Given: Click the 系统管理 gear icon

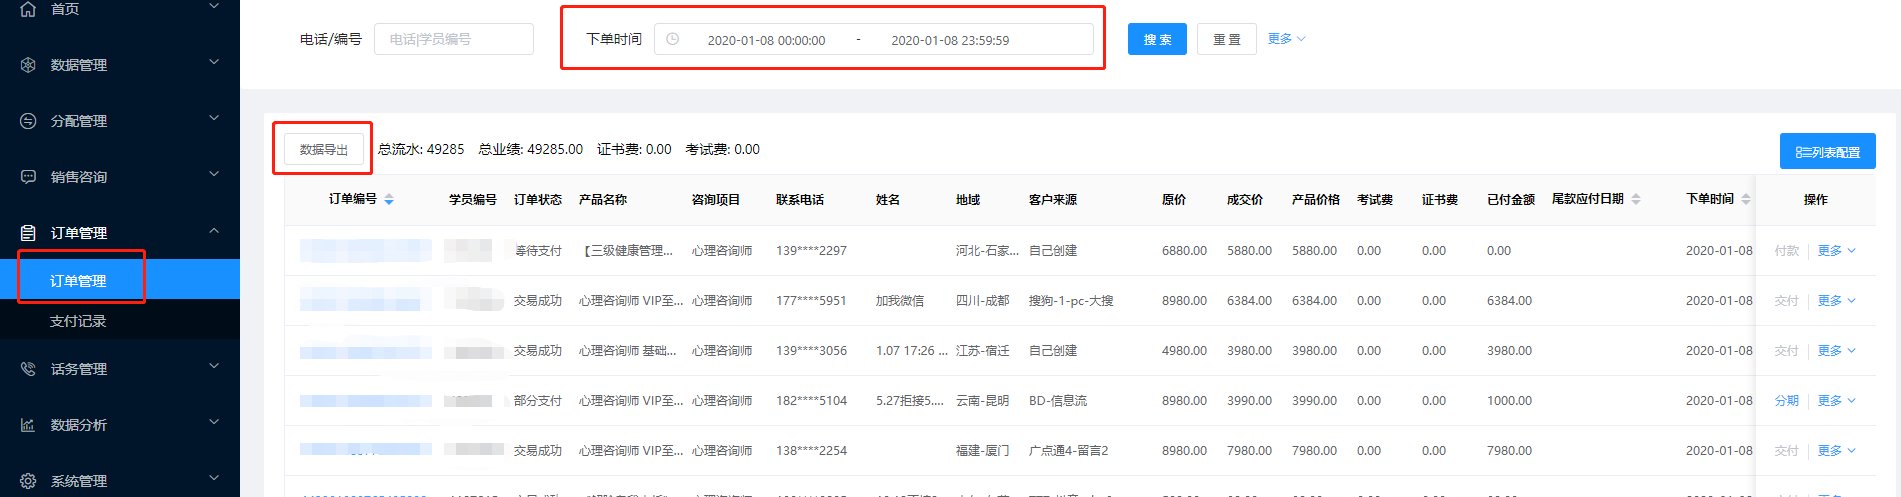Looking at the screenshot, I should (28, 481).
